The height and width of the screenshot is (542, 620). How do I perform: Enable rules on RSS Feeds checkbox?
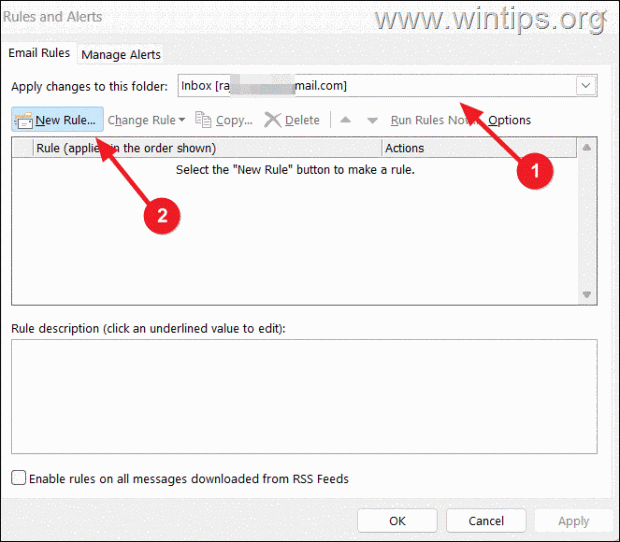pos(19,478)
